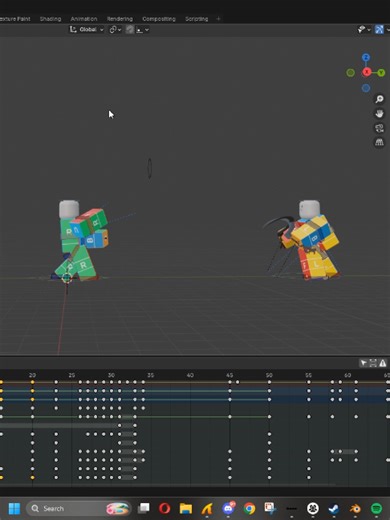Image resolution: width=390 pixels, height=520 pixels.
Task: Switch to the Scripting workspace tab
Action: click(196, 19)
